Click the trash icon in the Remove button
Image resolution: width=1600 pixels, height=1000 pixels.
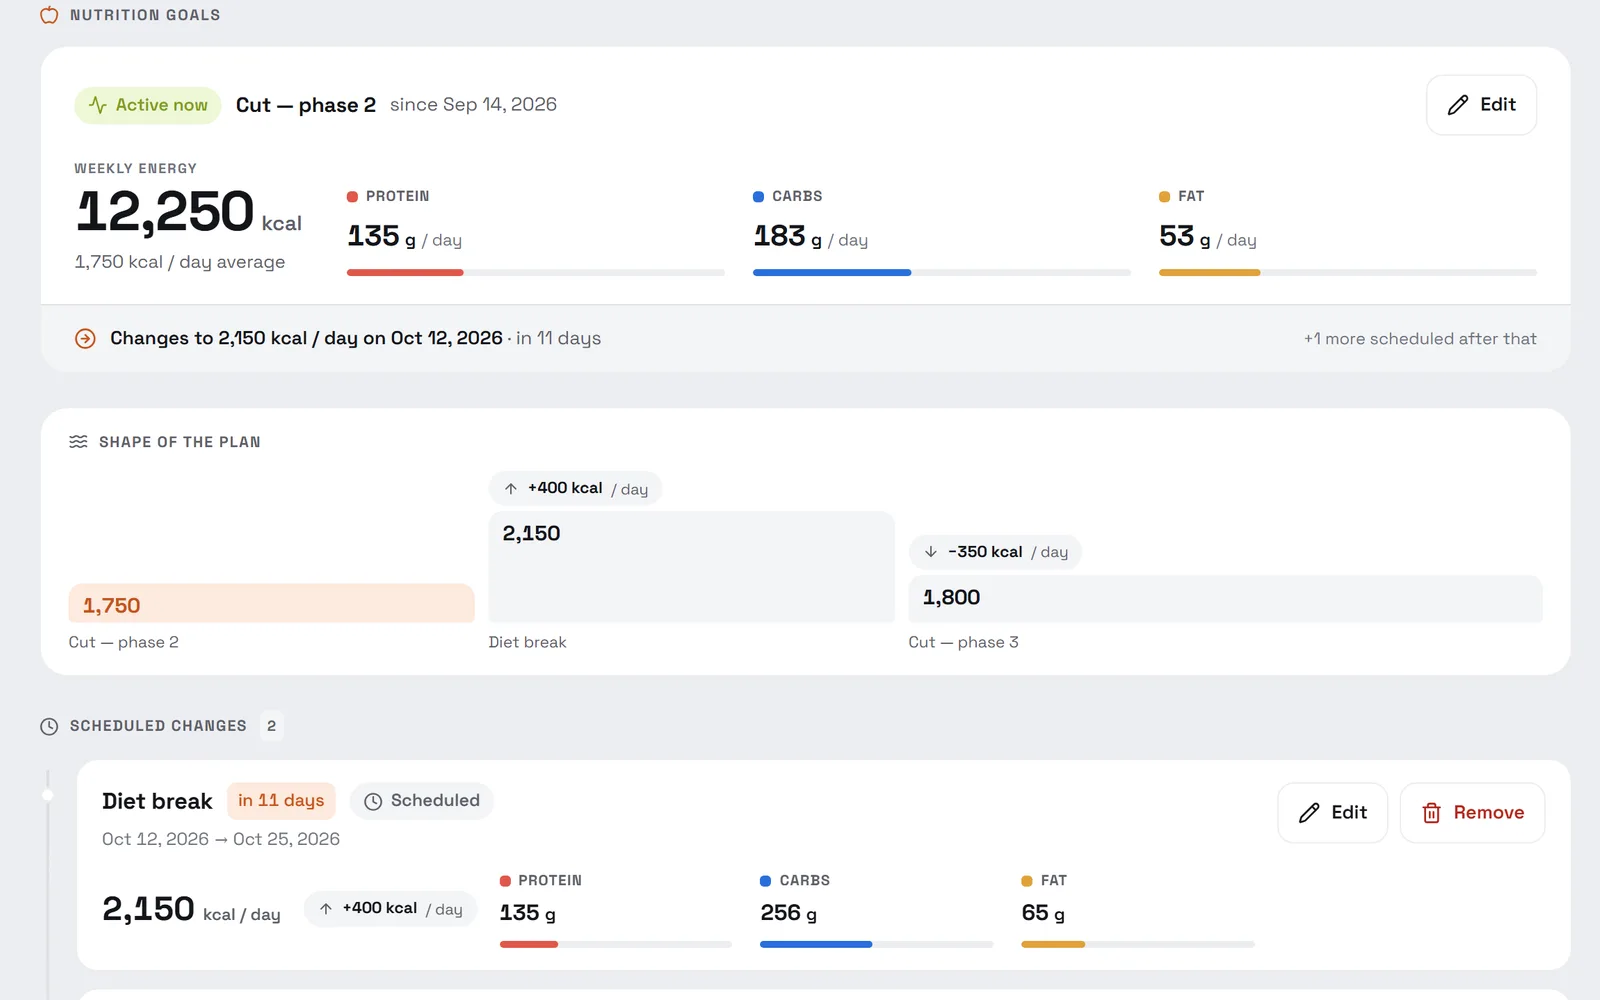(x=1432, y=813)
